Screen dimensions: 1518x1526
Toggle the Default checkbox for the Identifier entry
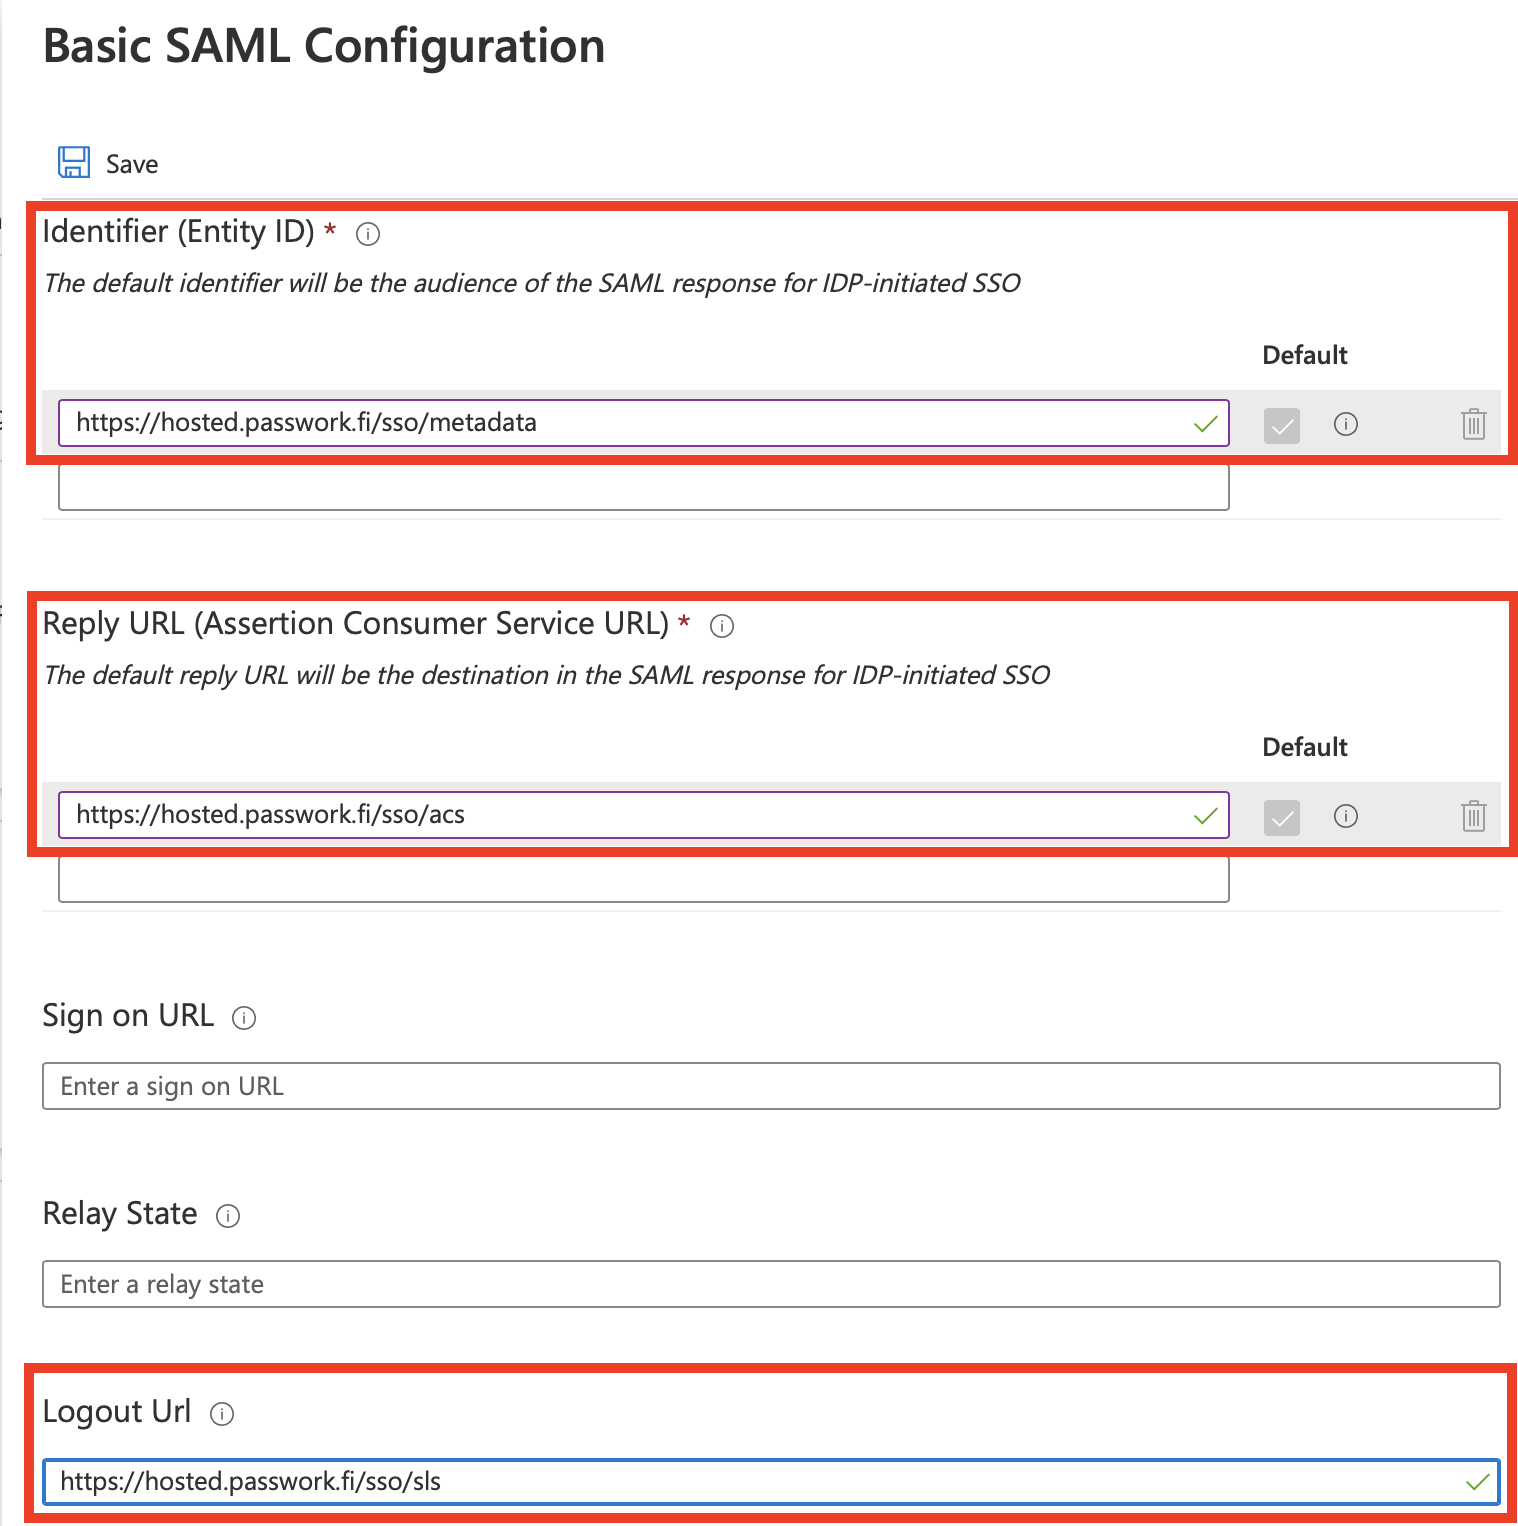pyautogui.click(x=1281, y=424)
